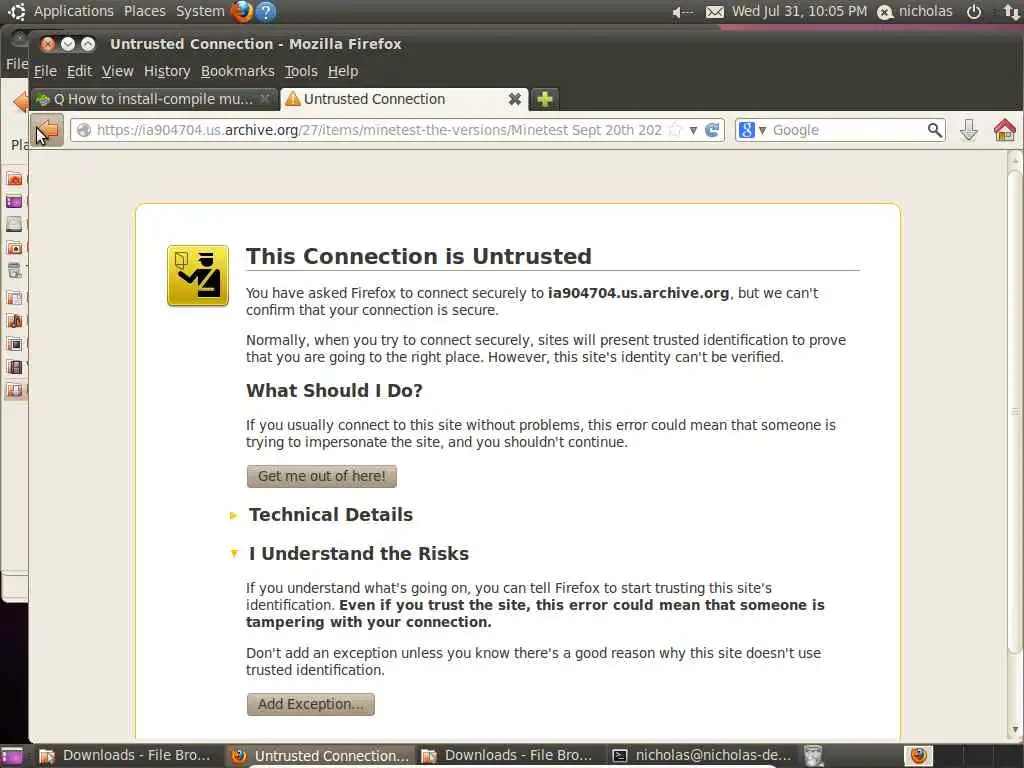Go to the Firefox home page icon
Image resolution: width=1024 pixels, height=768 pixels.
point(1004,130)
